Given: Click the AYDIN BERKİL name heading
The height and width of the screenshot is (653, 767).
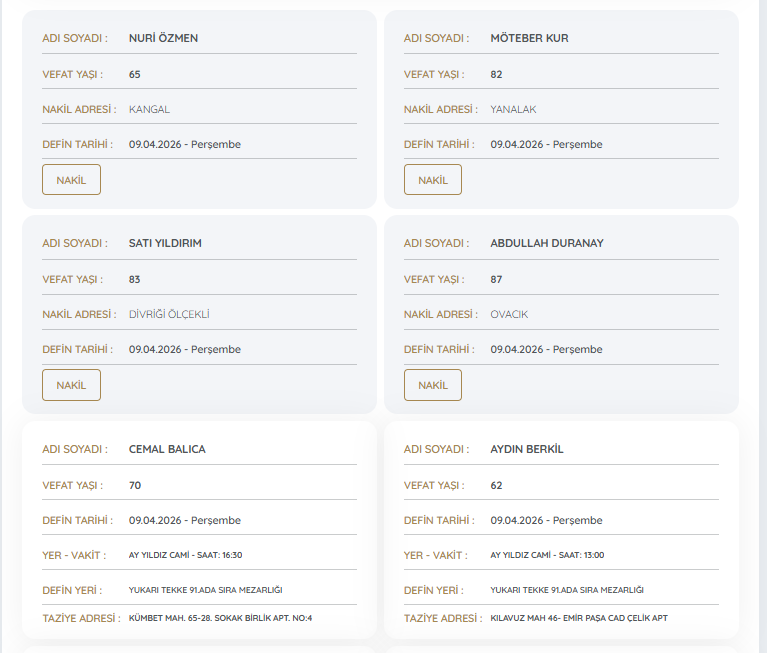Looking at the screenshot, I should click(x=527, y=449).
